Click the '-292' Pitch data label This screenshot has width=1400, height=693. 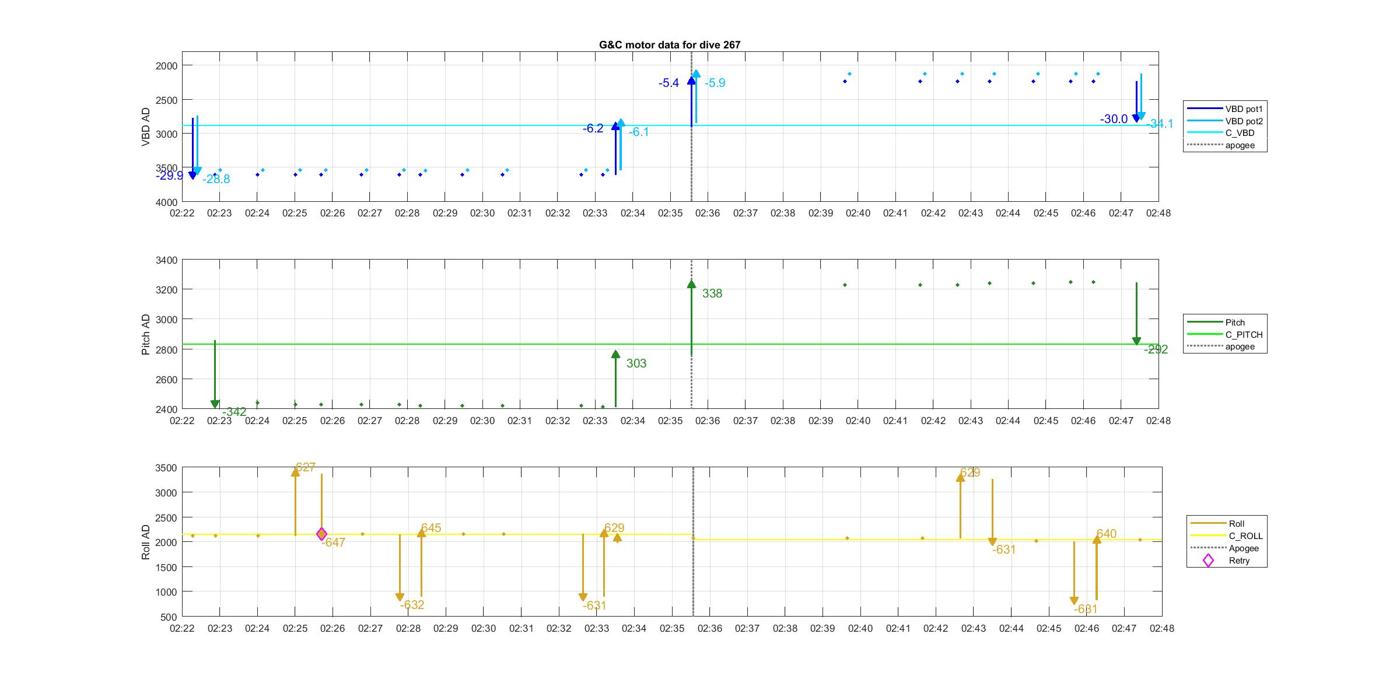pyautogui.click(x=1156, y=350)
